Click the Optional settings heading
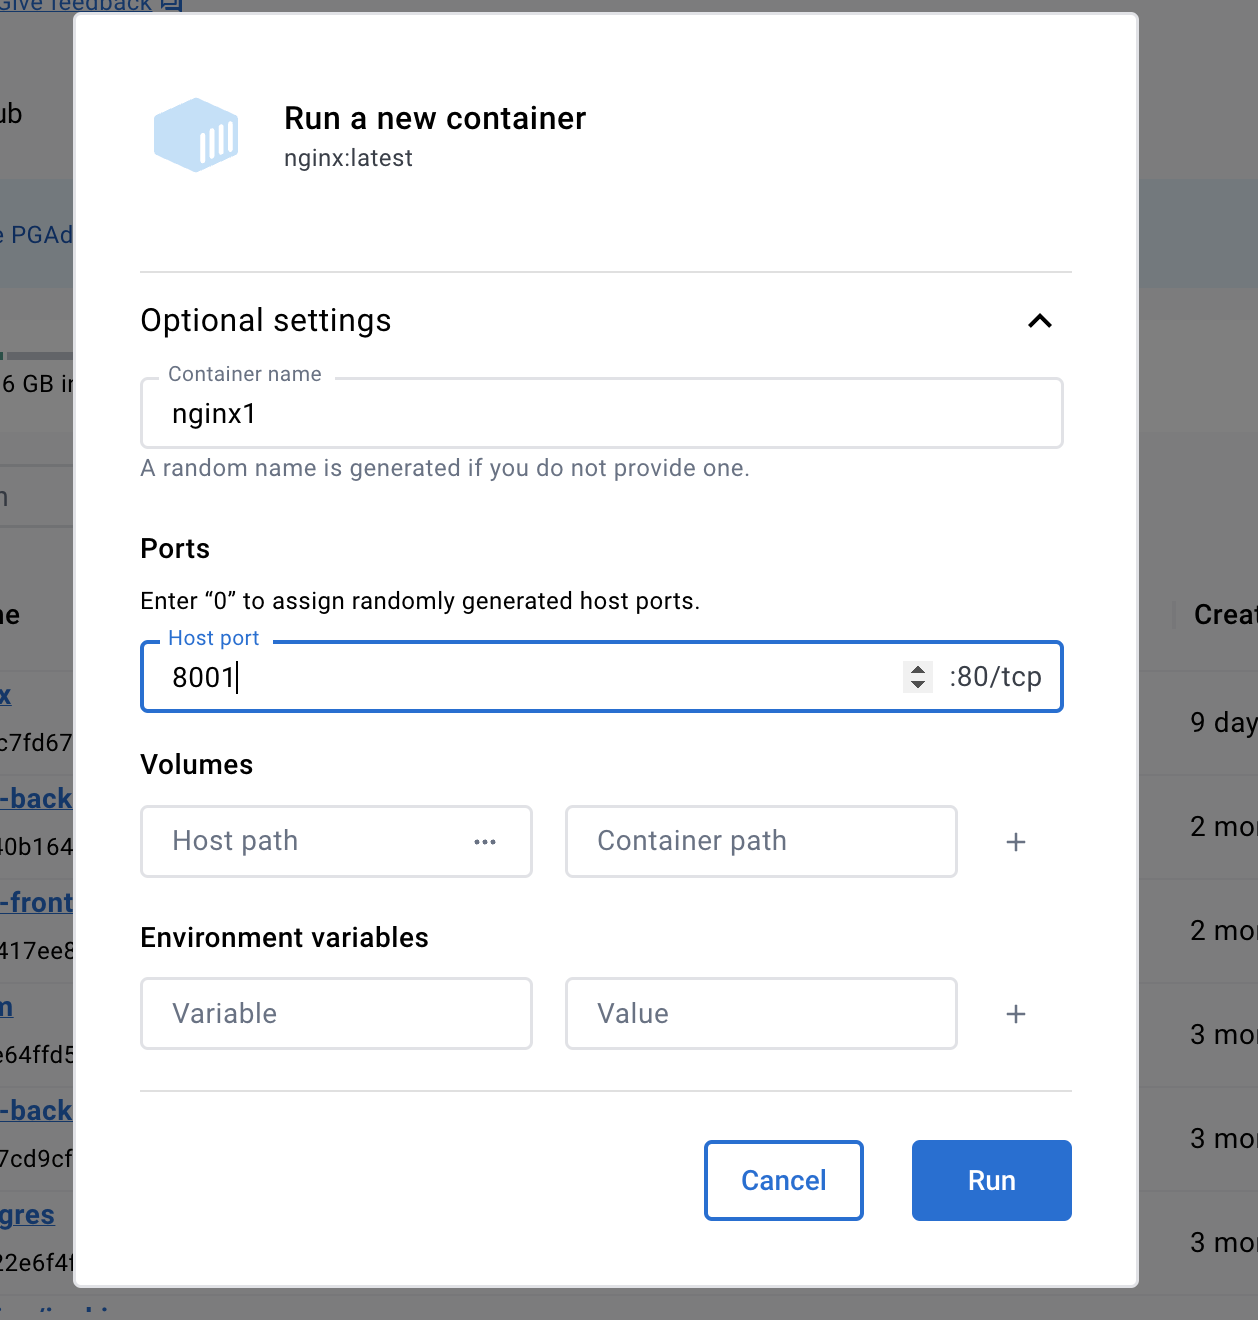The width and height of the screenshot is (1258, 1320). 266,320
